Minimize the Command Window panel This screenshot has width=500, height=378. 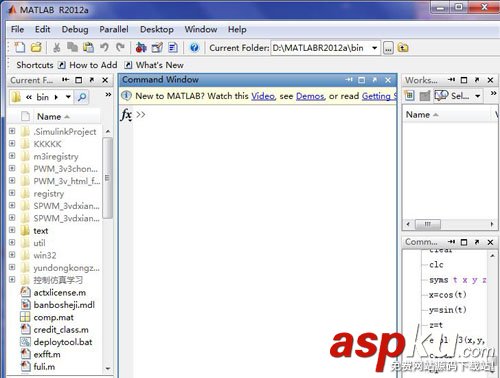point(349,80)
